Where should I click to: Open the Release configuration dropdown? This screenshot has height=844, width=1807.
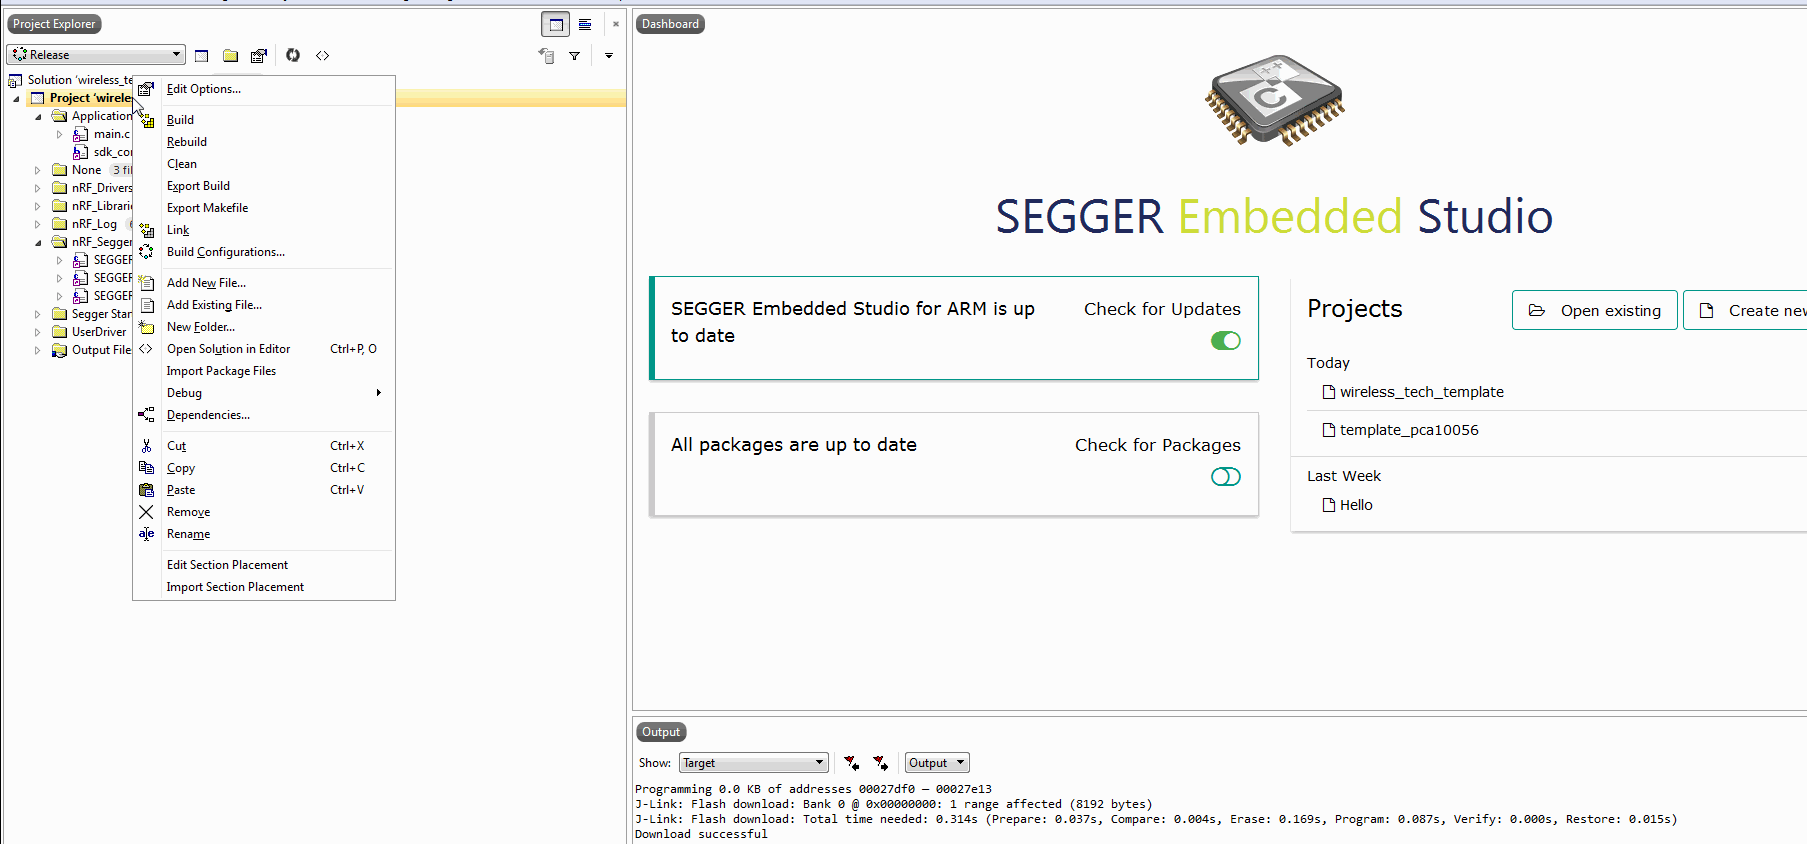coord(96,55)
